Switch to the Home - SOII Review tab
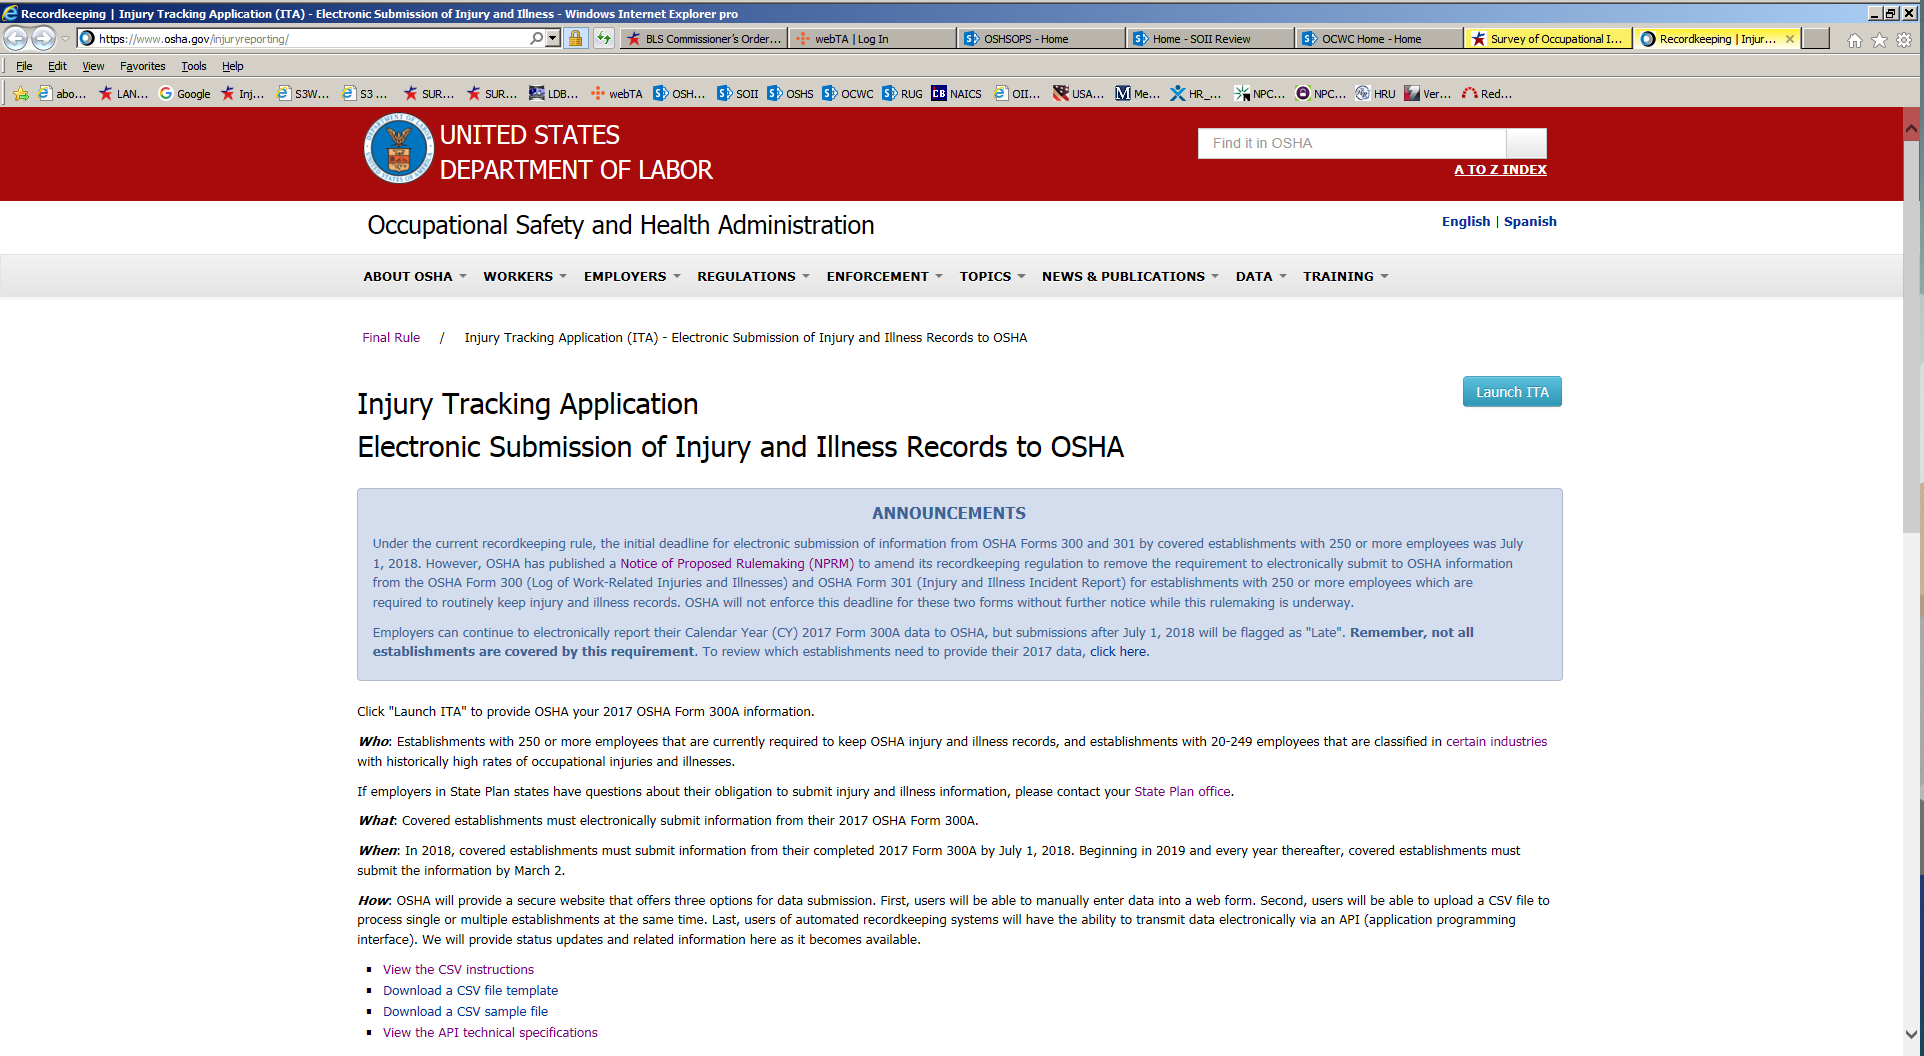1924x1056 pixels. 1210,39
